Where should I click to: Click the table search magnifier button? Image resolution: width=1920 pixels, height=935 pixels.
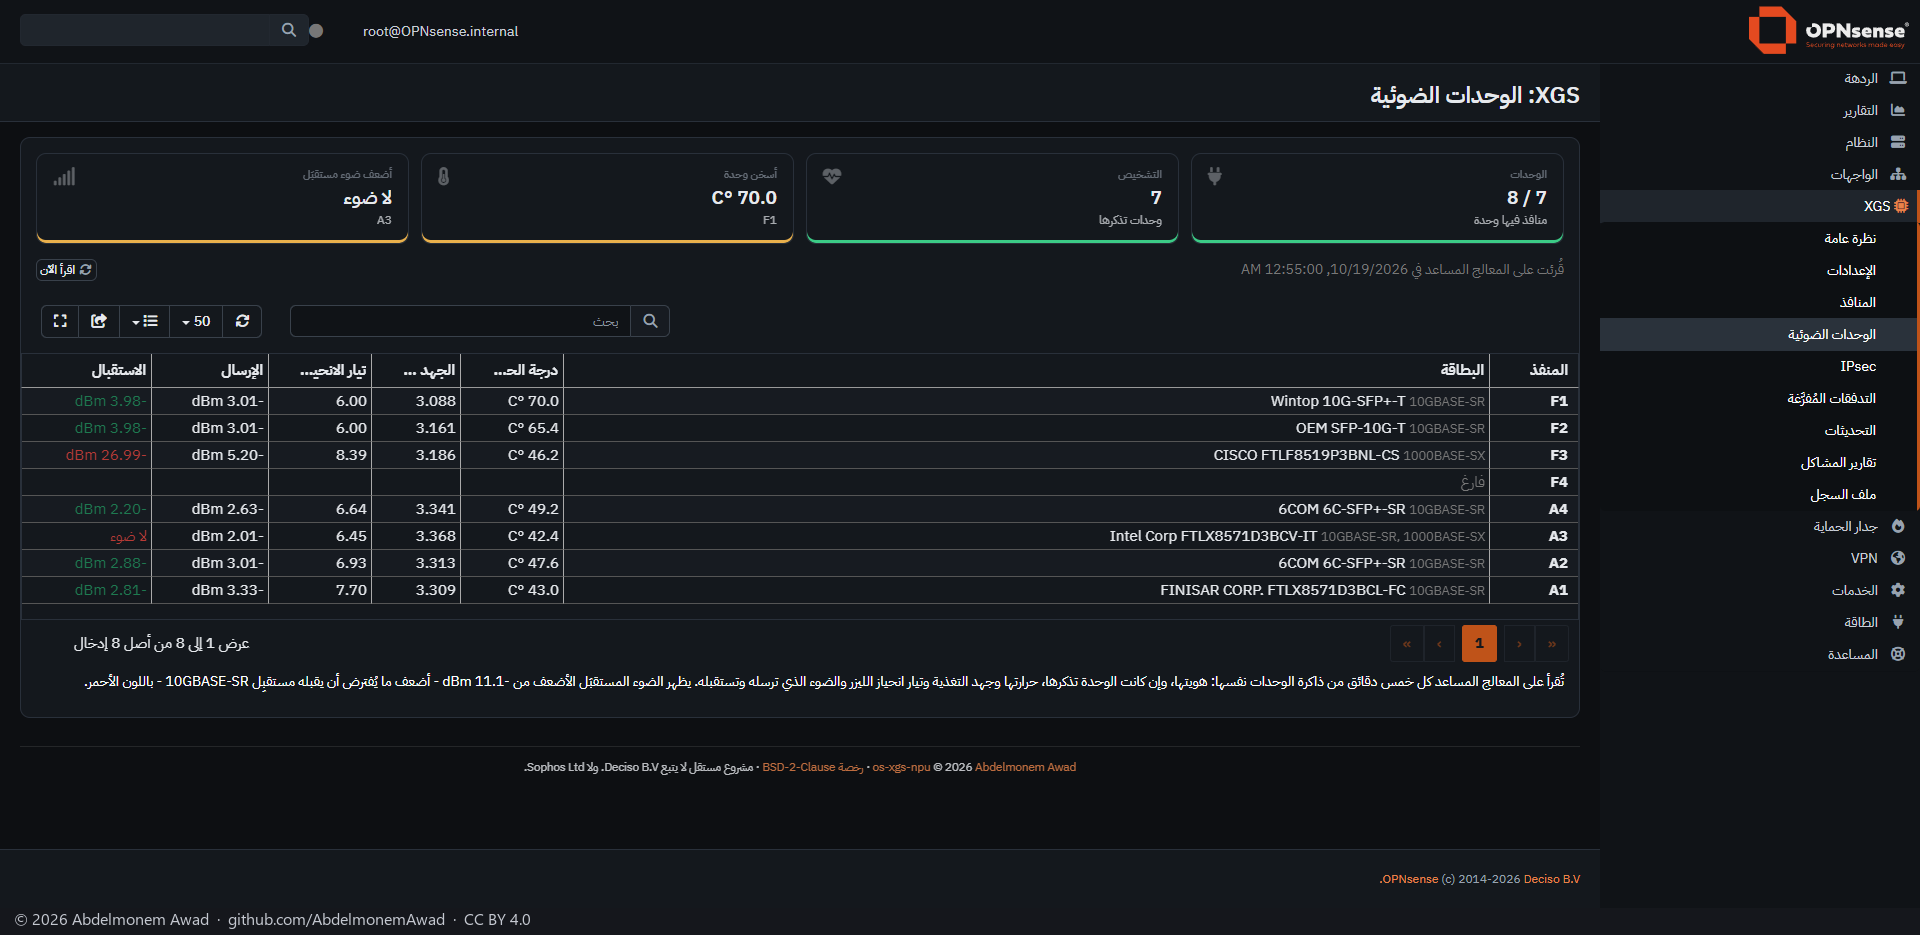click(650, 321)
